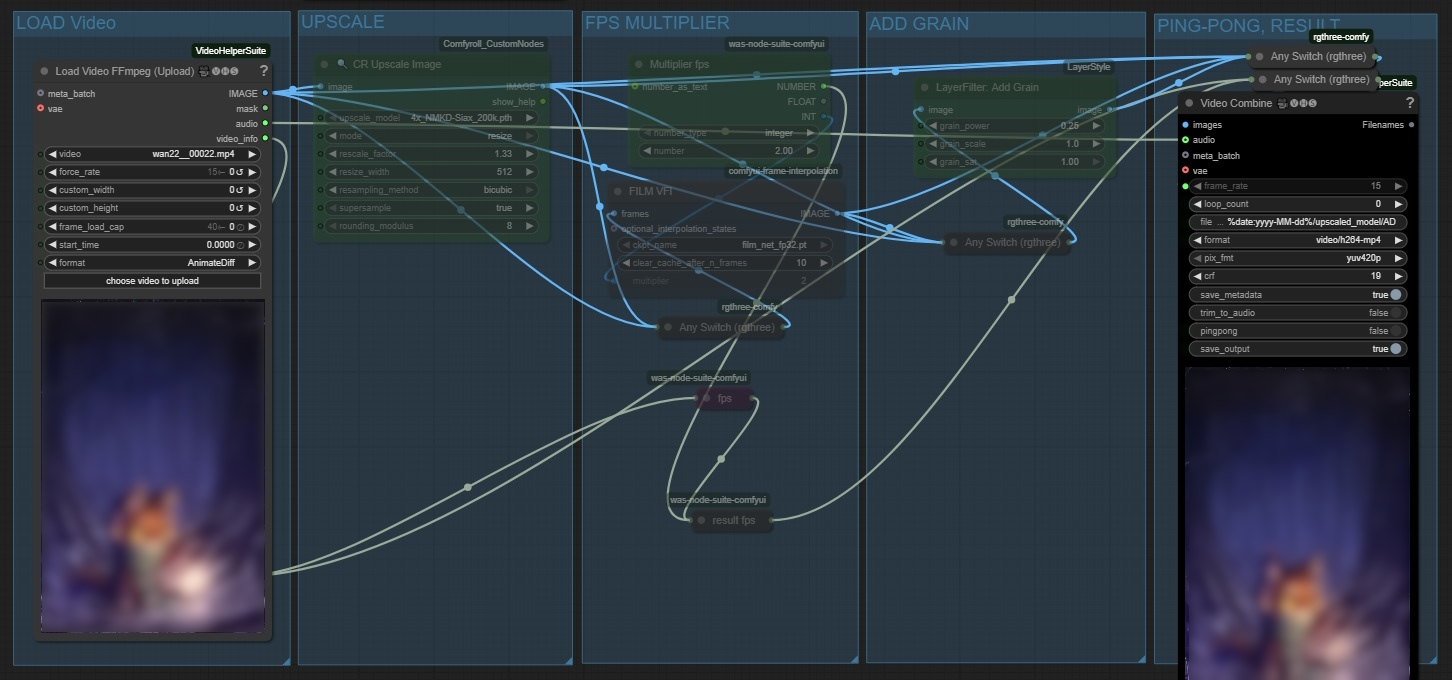Open resampling_method combo showing bicubic
Viewport: 1452px width, 680px height.
click(x=432, y=189)
